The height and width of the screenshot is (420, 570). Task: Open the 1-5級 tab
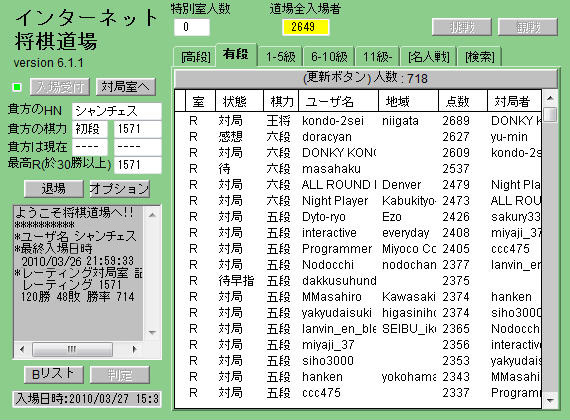pyautogui.click(x=280, y=57)
